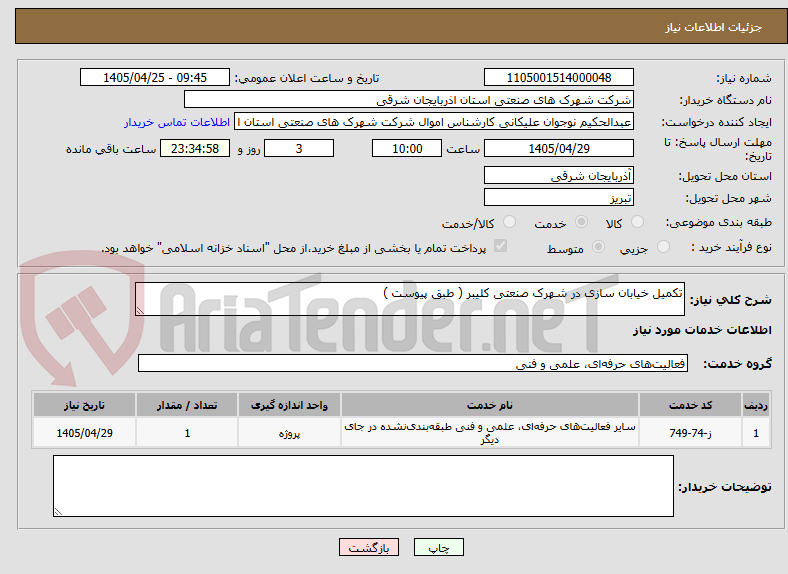Screen dimensions: 788x574
Task: Select the خدمت radio button
Action: (x=581, y=222)
